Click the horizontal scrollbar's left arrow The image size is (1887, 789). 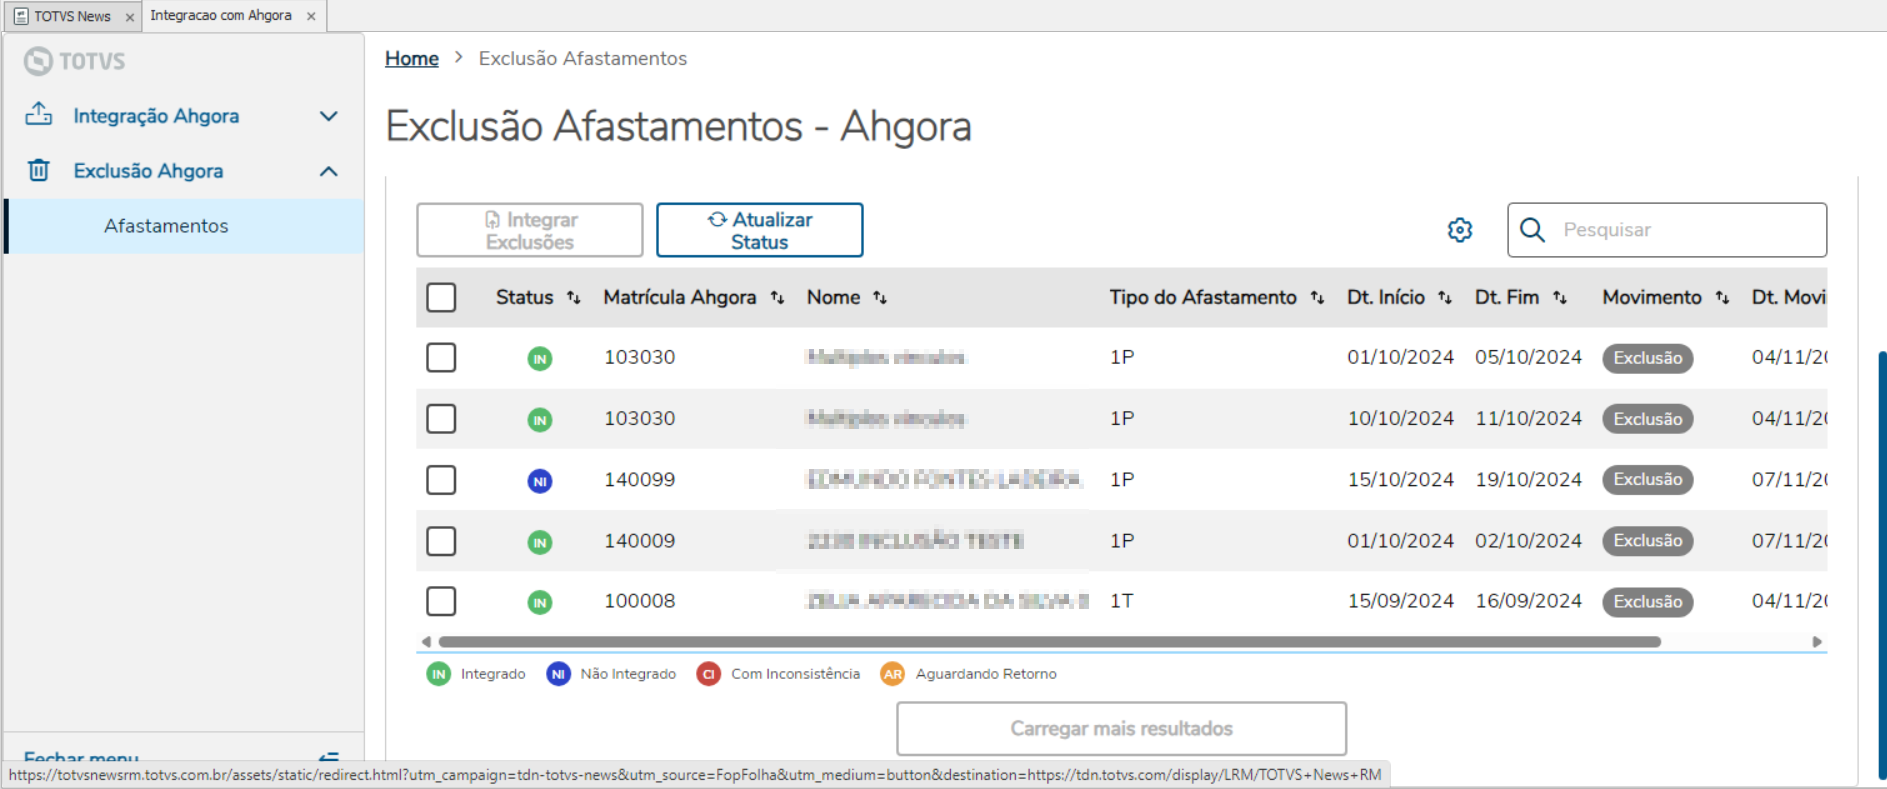427,642
